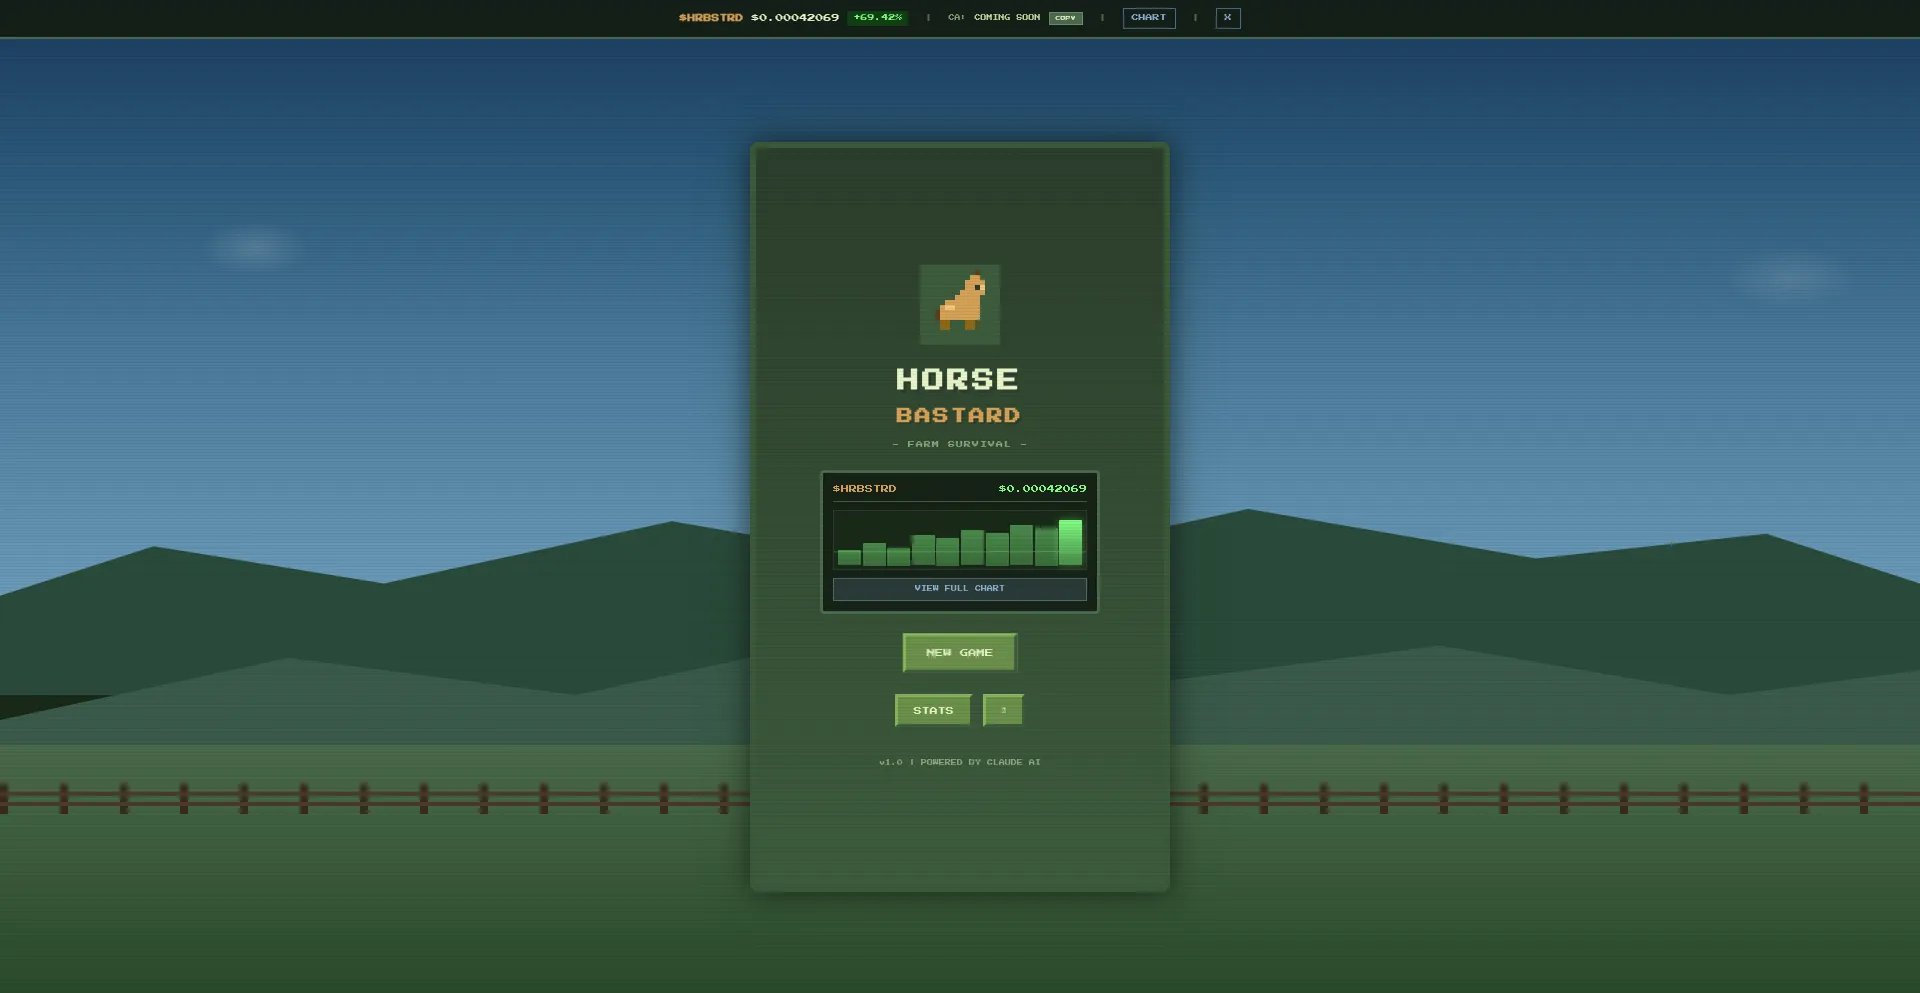Select the $HRBSTRD ticker in the top bar
1920x993 pixels.
tap(711, 17)
